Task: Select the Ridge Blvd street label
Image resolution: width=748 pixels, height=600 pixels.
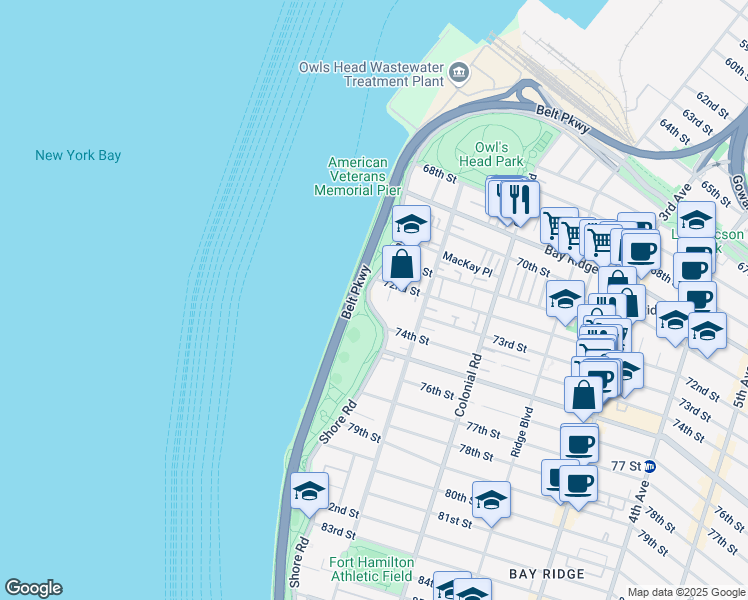Action: [521, 432]
